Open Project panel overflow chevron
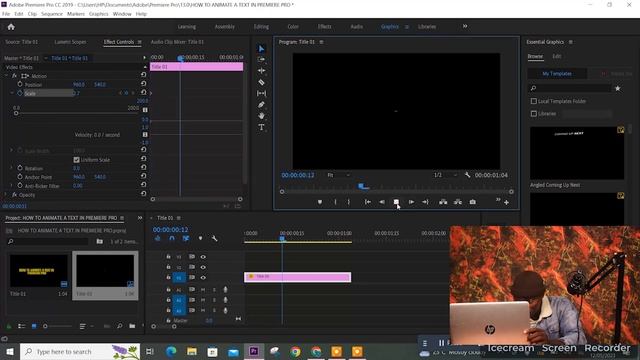 (140, 218)
